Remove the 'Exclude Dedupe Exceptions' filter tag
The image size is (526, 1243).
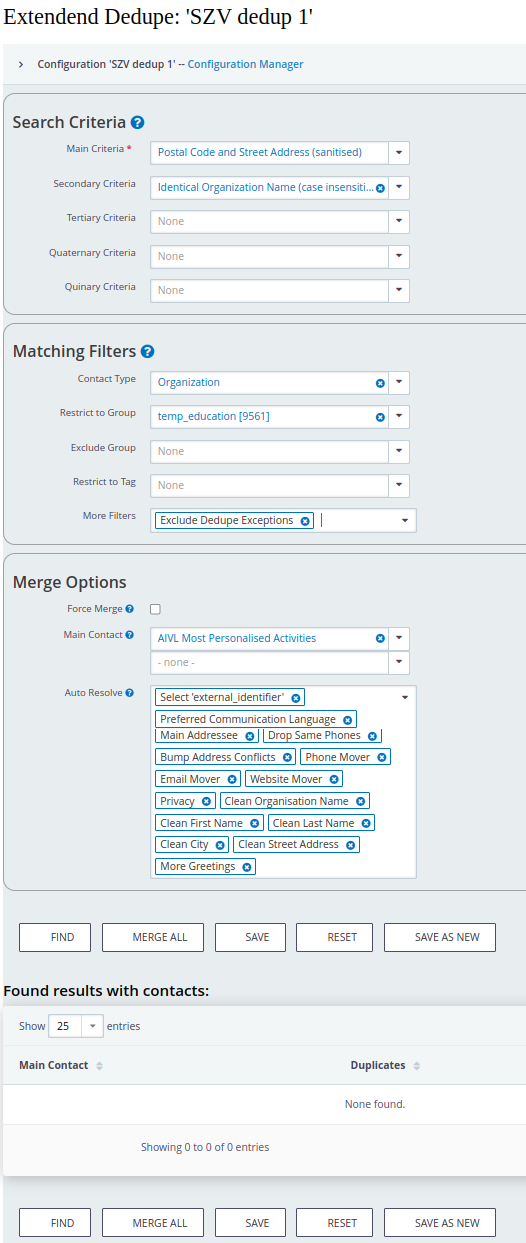click(305, 521)
